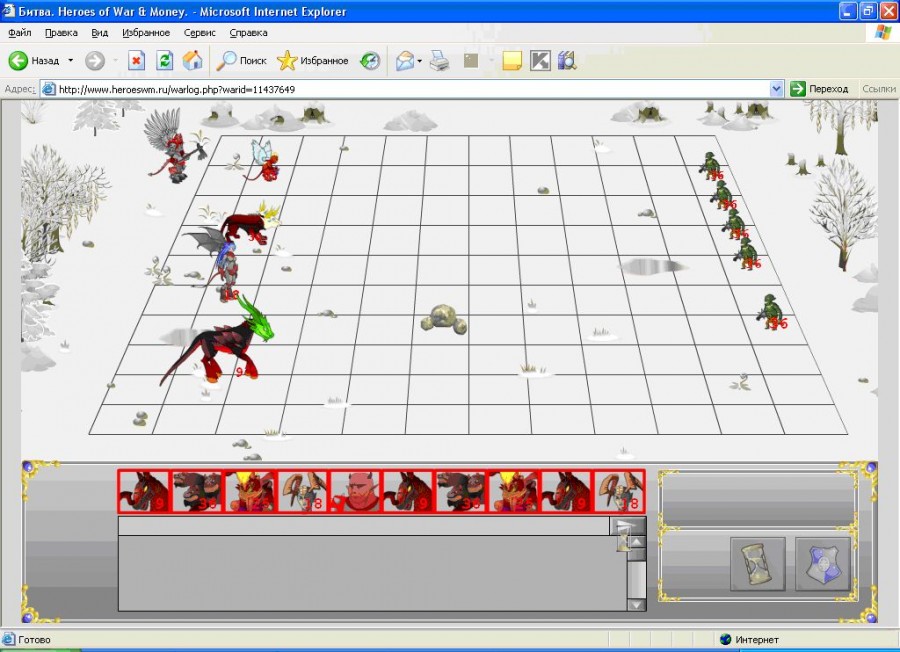
Task: Click the K toolbar icon
Action: (540, 60)
